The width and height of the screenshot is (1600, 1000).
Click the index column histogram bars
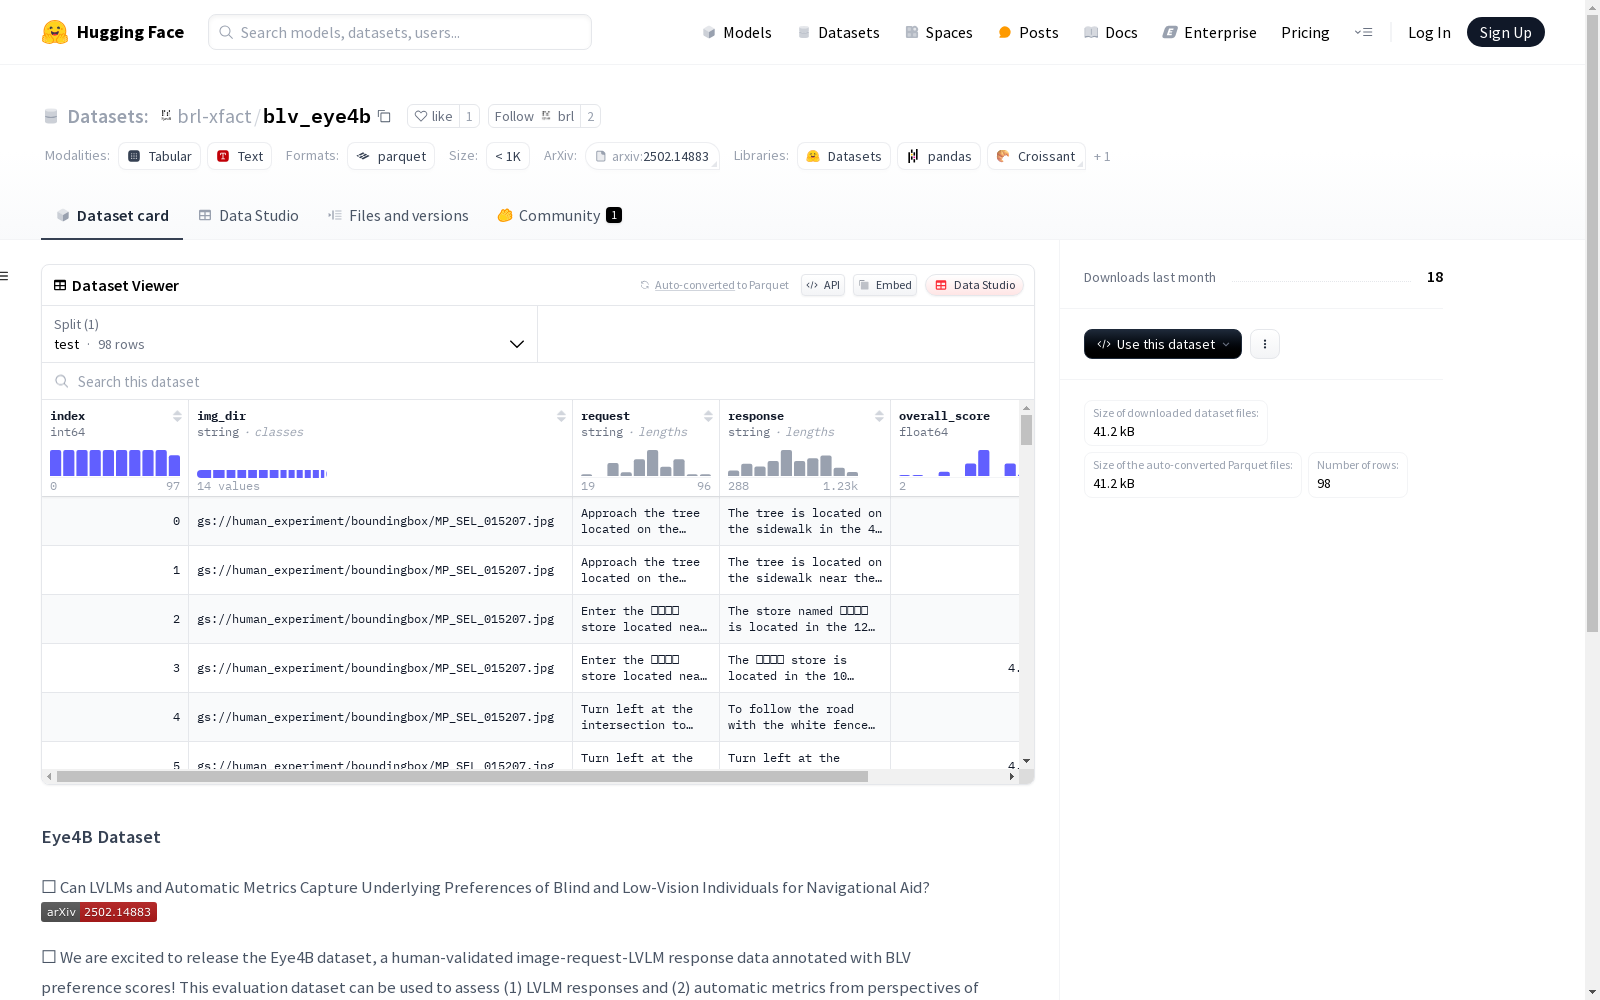[115, 463]
